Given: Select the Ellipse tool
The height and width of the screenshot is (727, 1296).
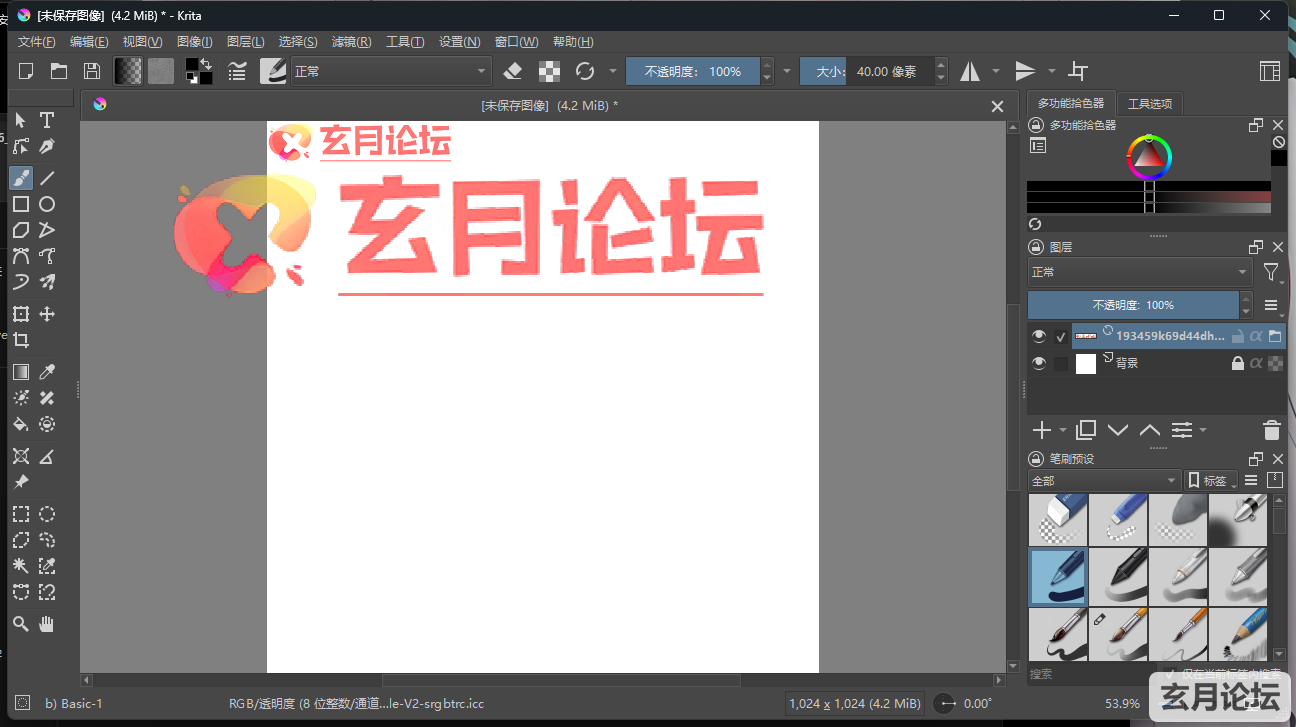Looking at the screenshot, I should [47, 204].
